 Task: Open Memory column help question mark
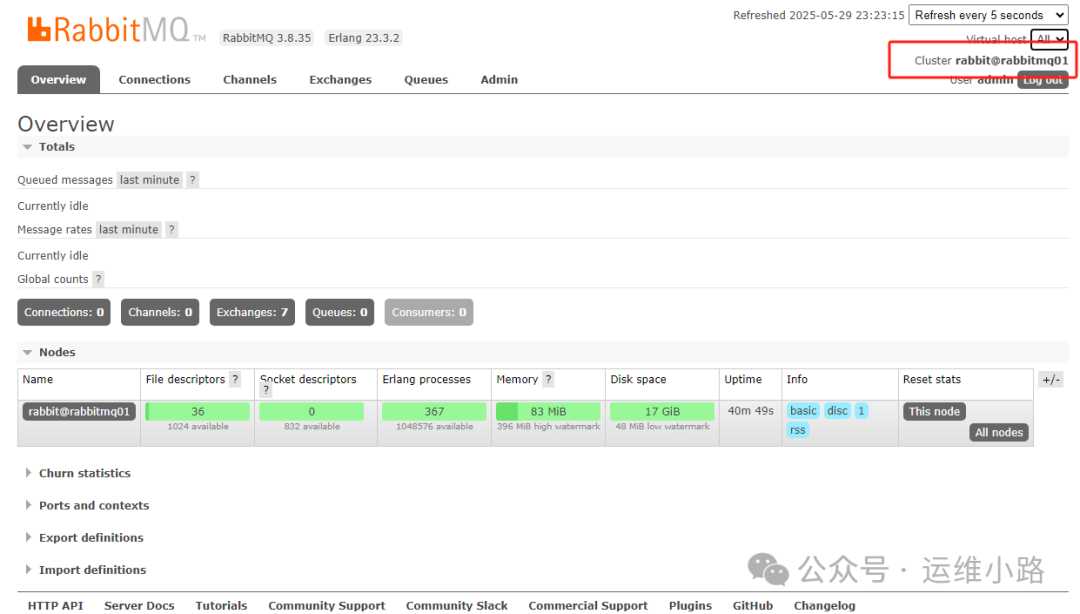(x=548, y=379)
